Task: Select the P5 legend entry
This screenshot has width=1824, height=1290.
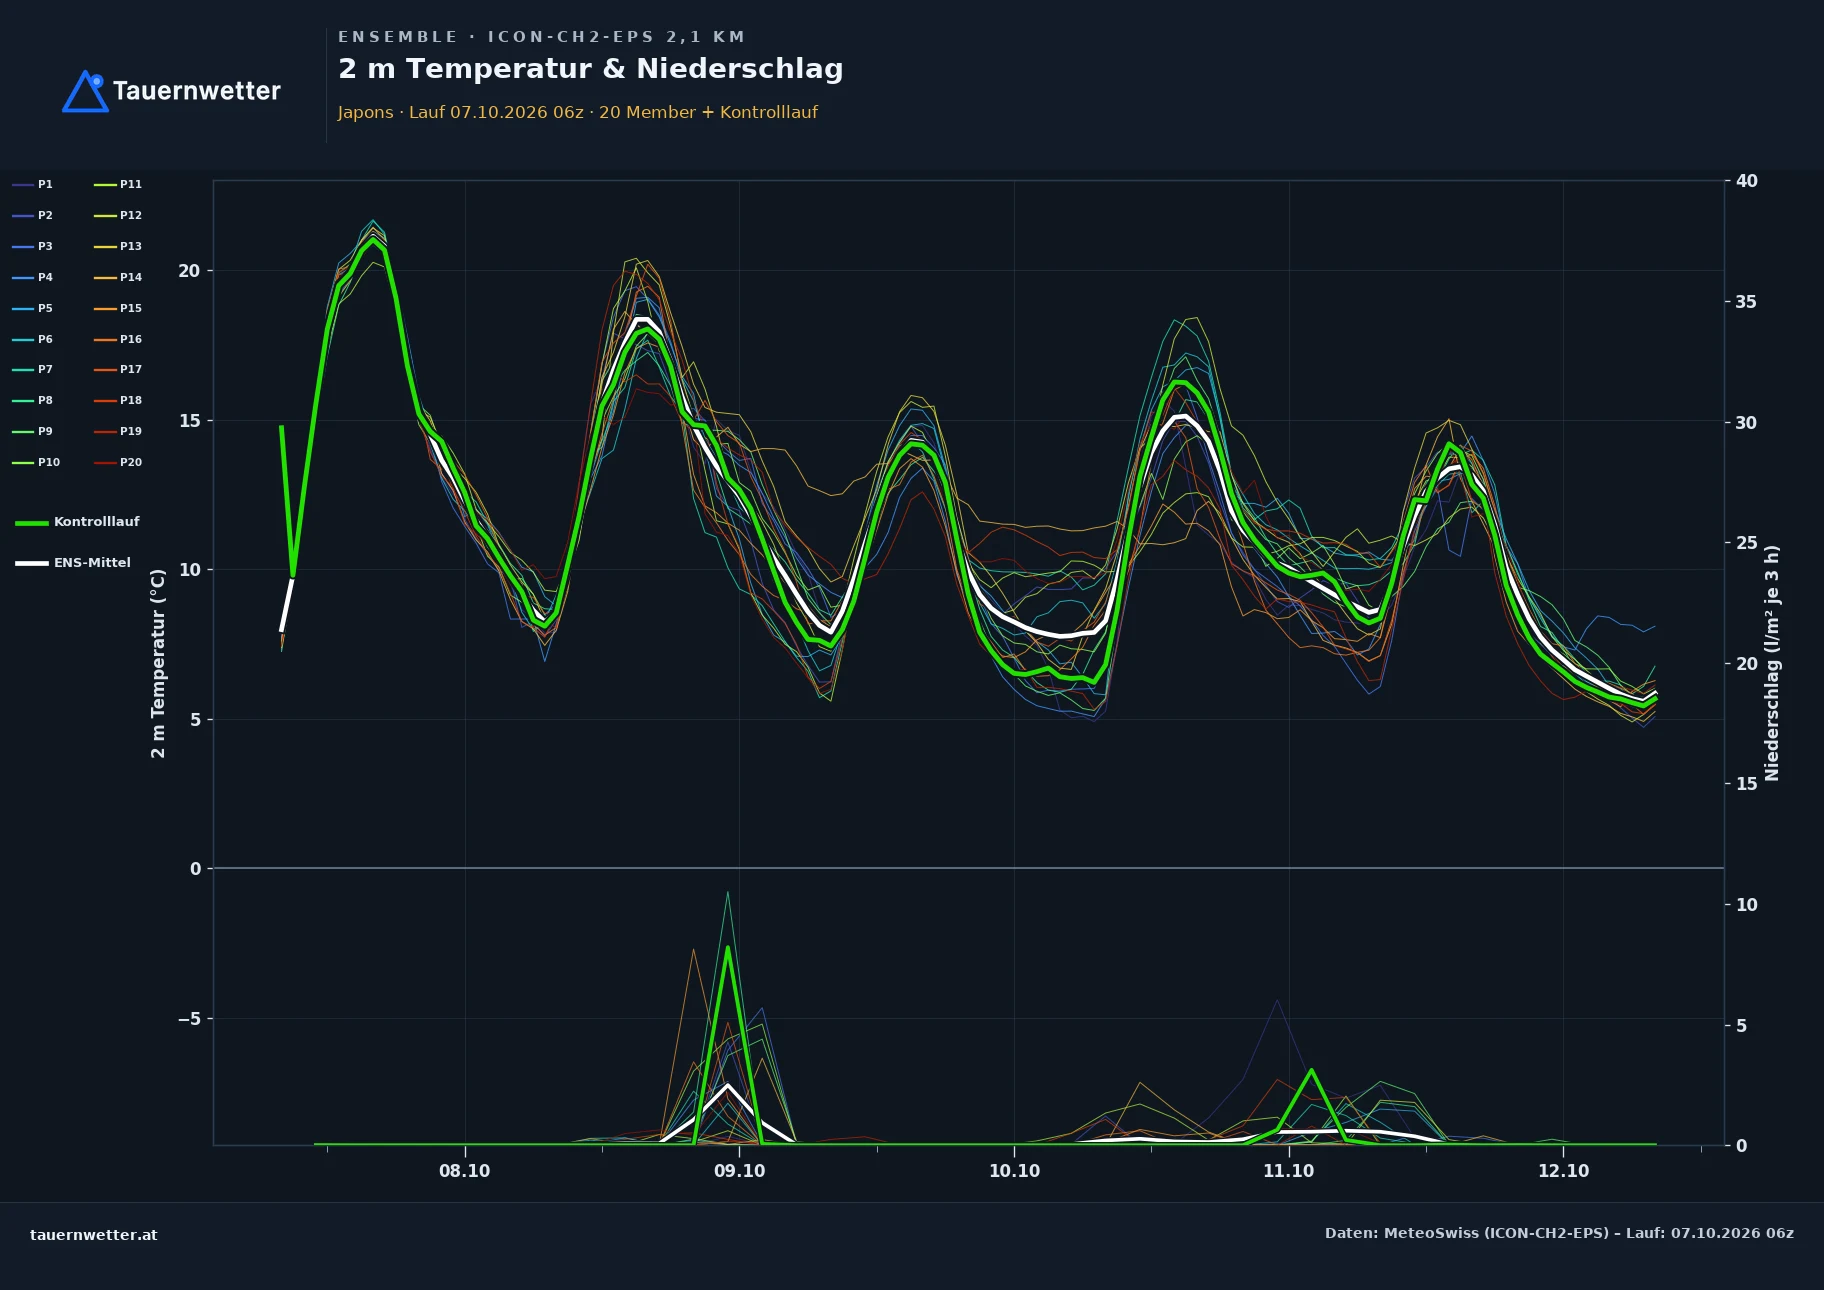Action: point(33,309)
